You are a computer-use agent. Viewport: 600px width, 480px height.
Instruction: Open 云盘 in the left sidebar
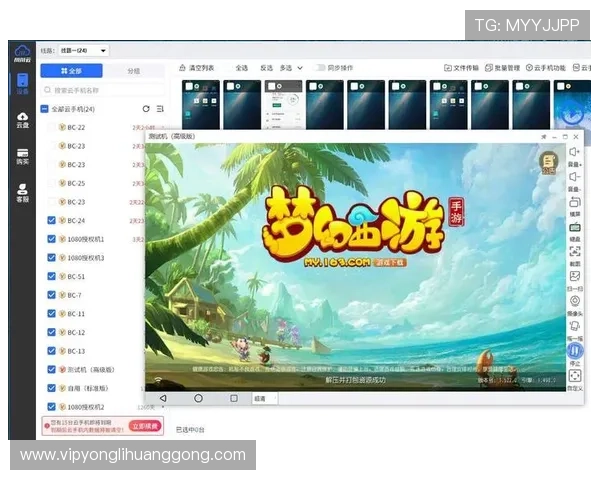(22, 119)
